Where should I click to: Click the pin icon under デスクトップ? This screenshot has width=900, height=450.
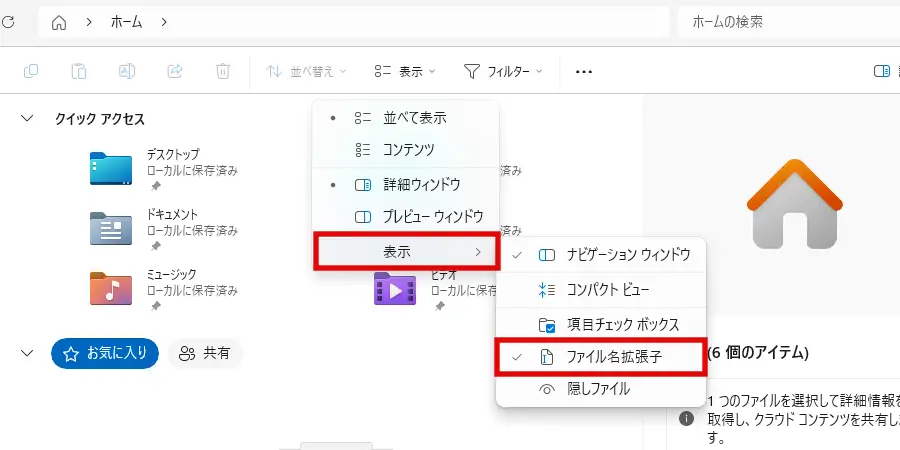click(155, 187)
